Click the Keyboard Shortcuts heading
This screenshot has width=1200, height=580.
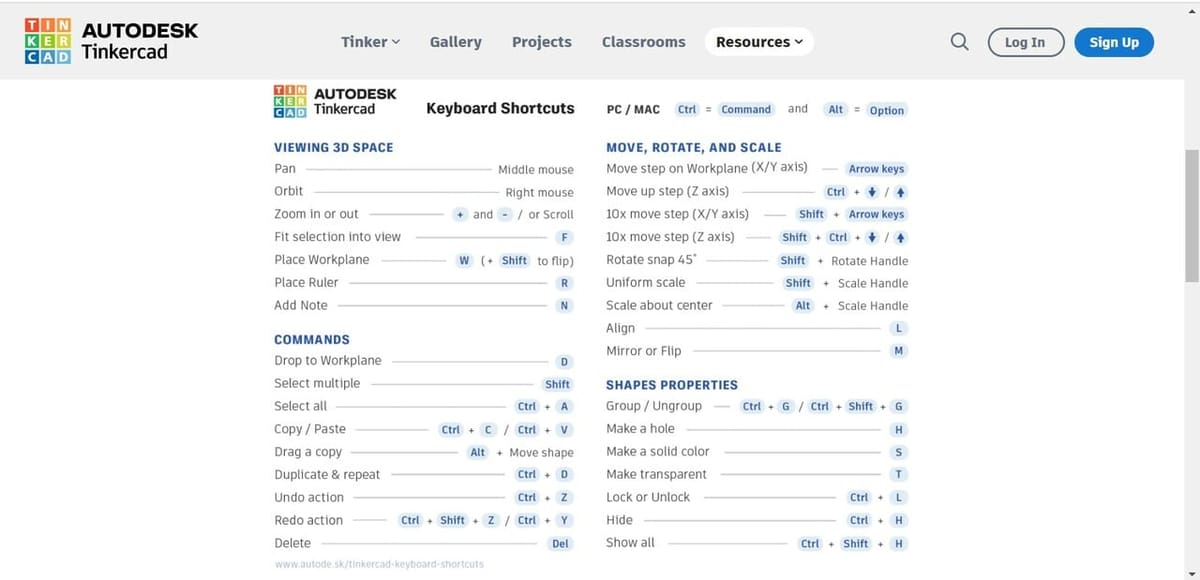(500, 108)
